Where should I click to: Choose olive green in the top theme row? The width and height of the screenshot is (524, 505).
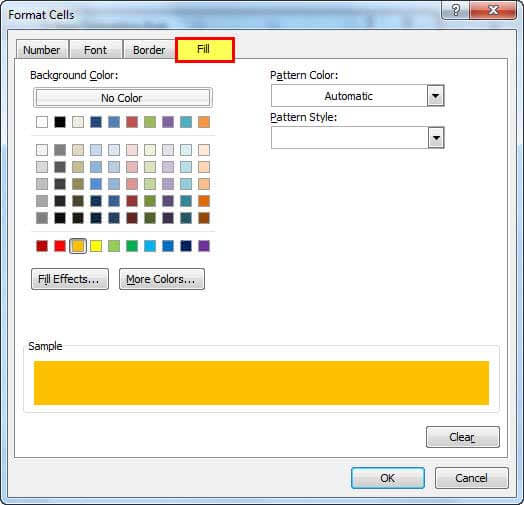tap(150, 122)
